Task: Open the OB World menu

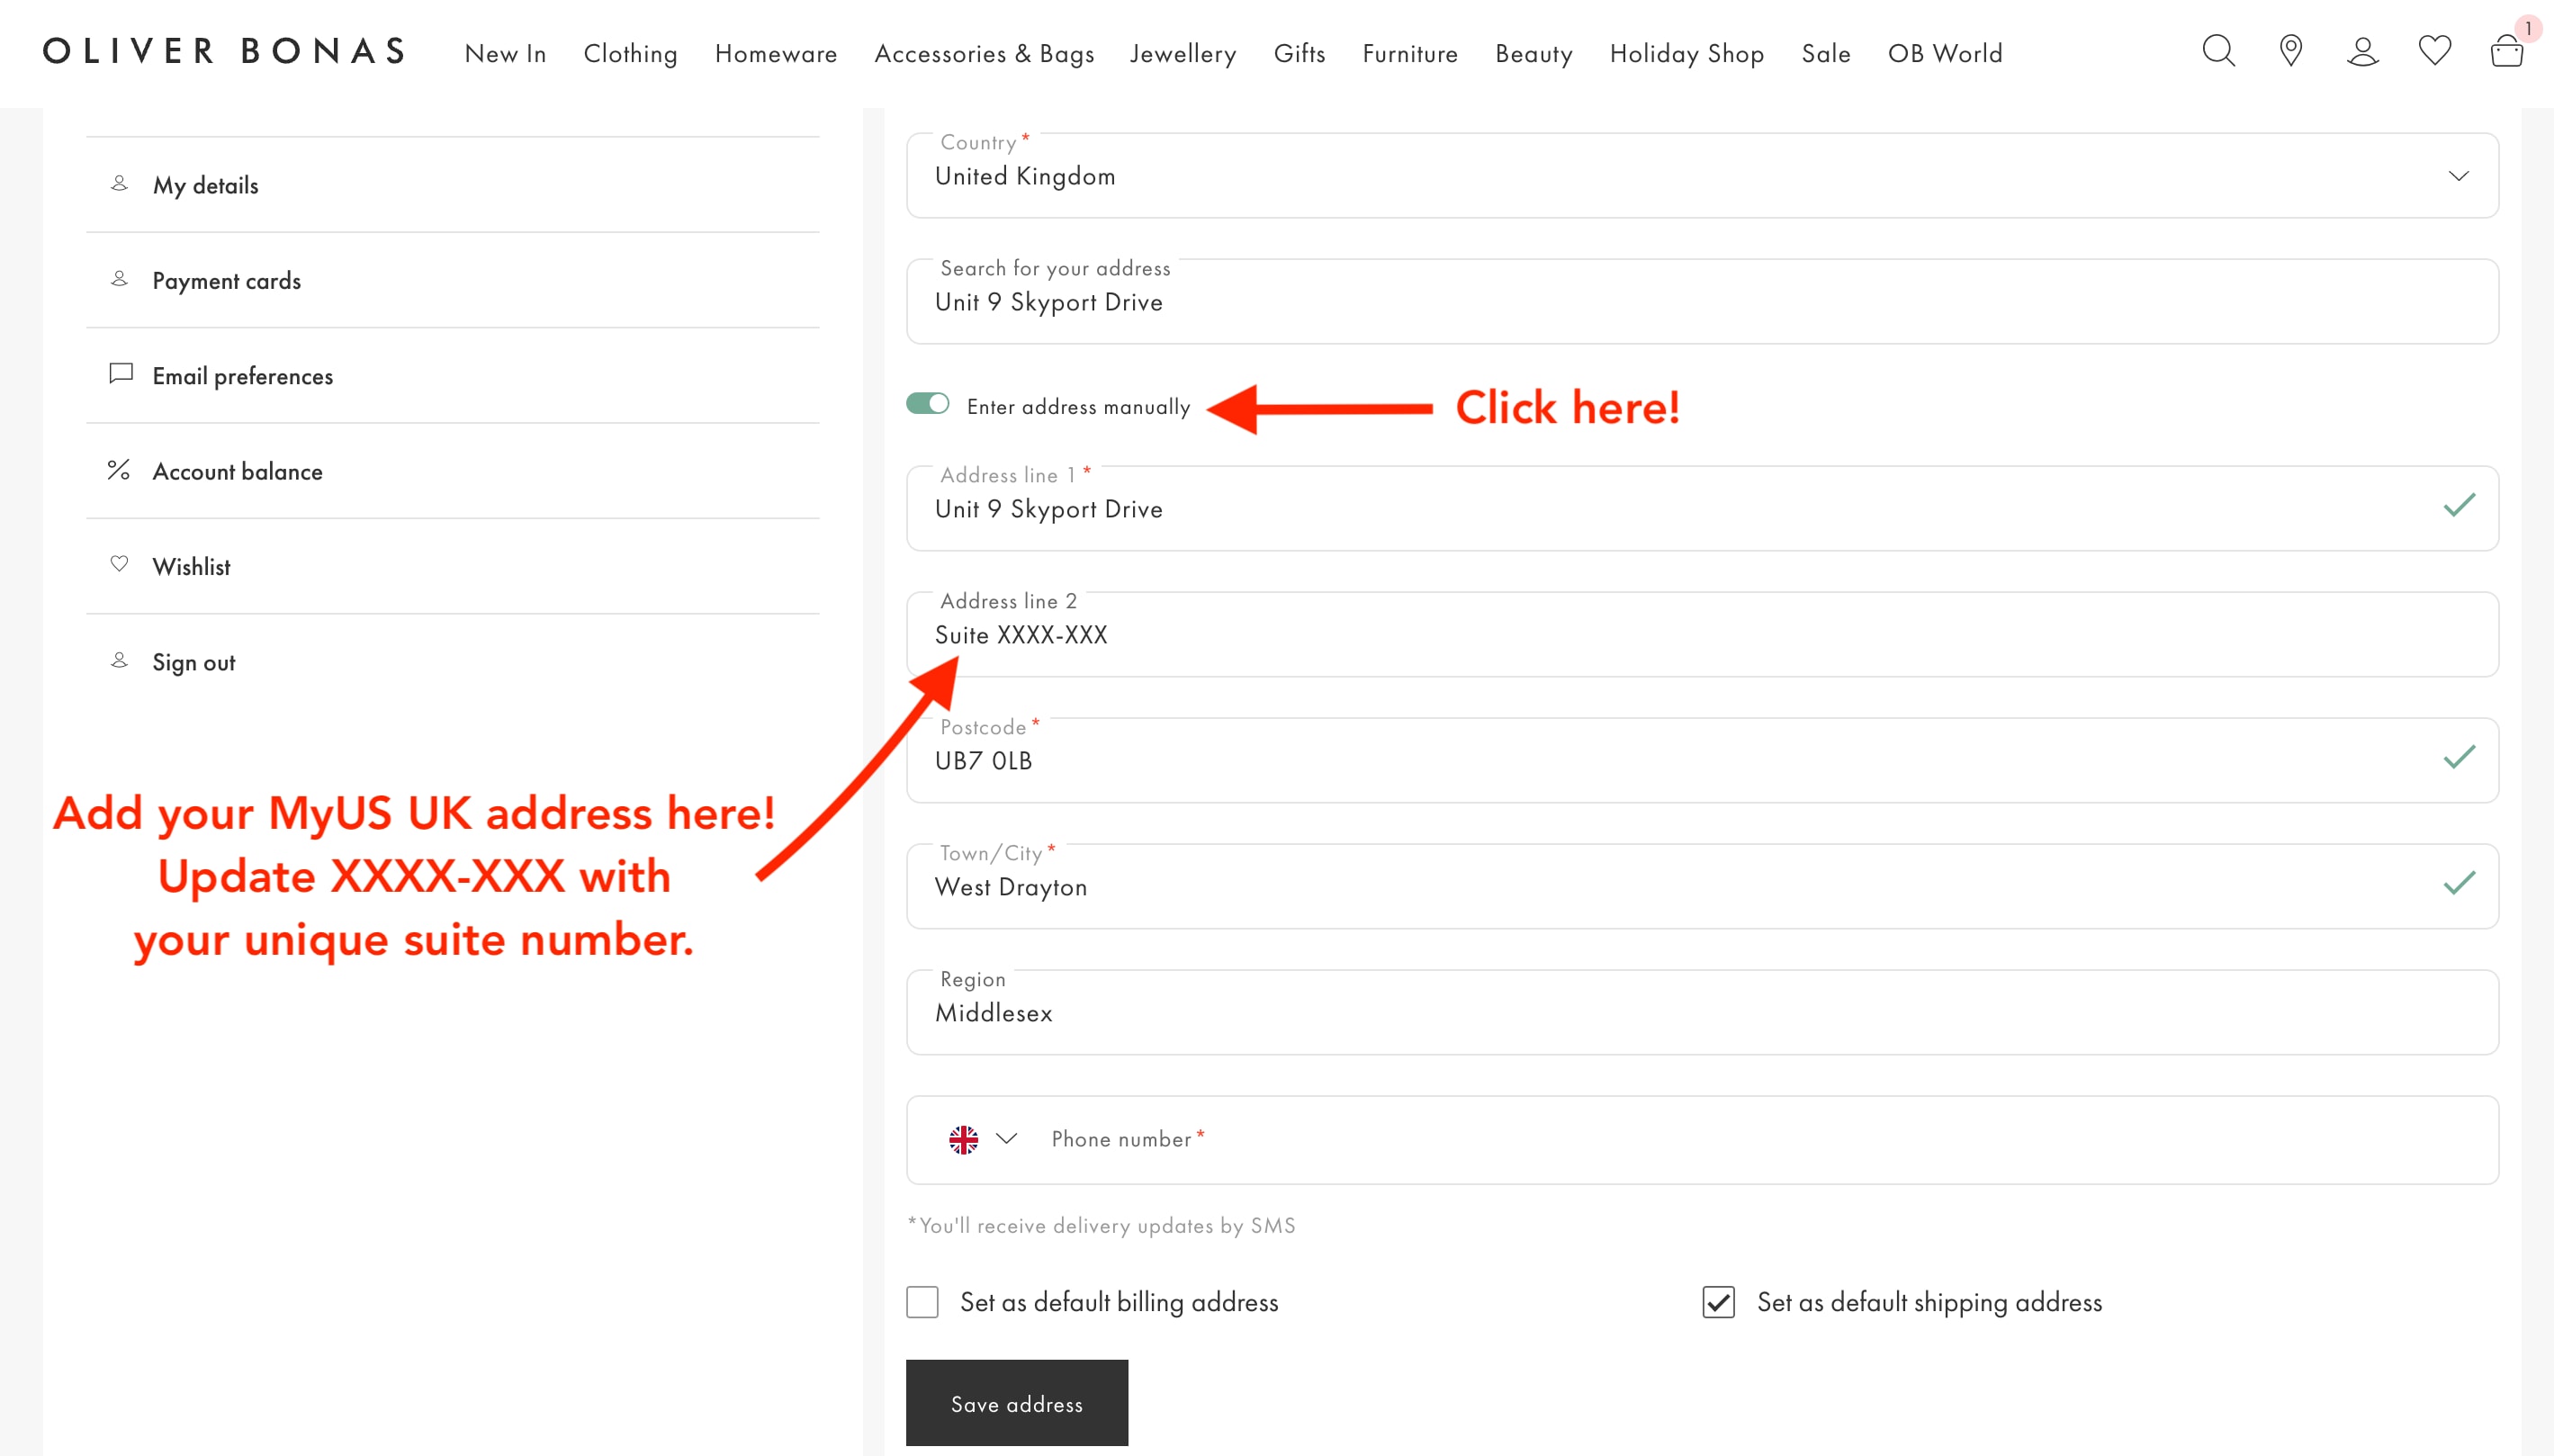Action: (1945, 54)
